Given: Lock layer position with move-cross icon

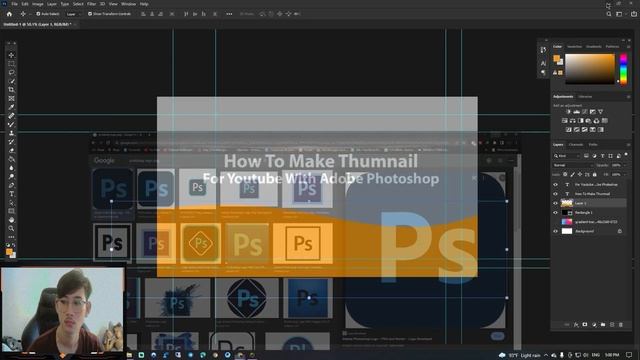Looking at the screenshot, I should (x=580, y=175).
